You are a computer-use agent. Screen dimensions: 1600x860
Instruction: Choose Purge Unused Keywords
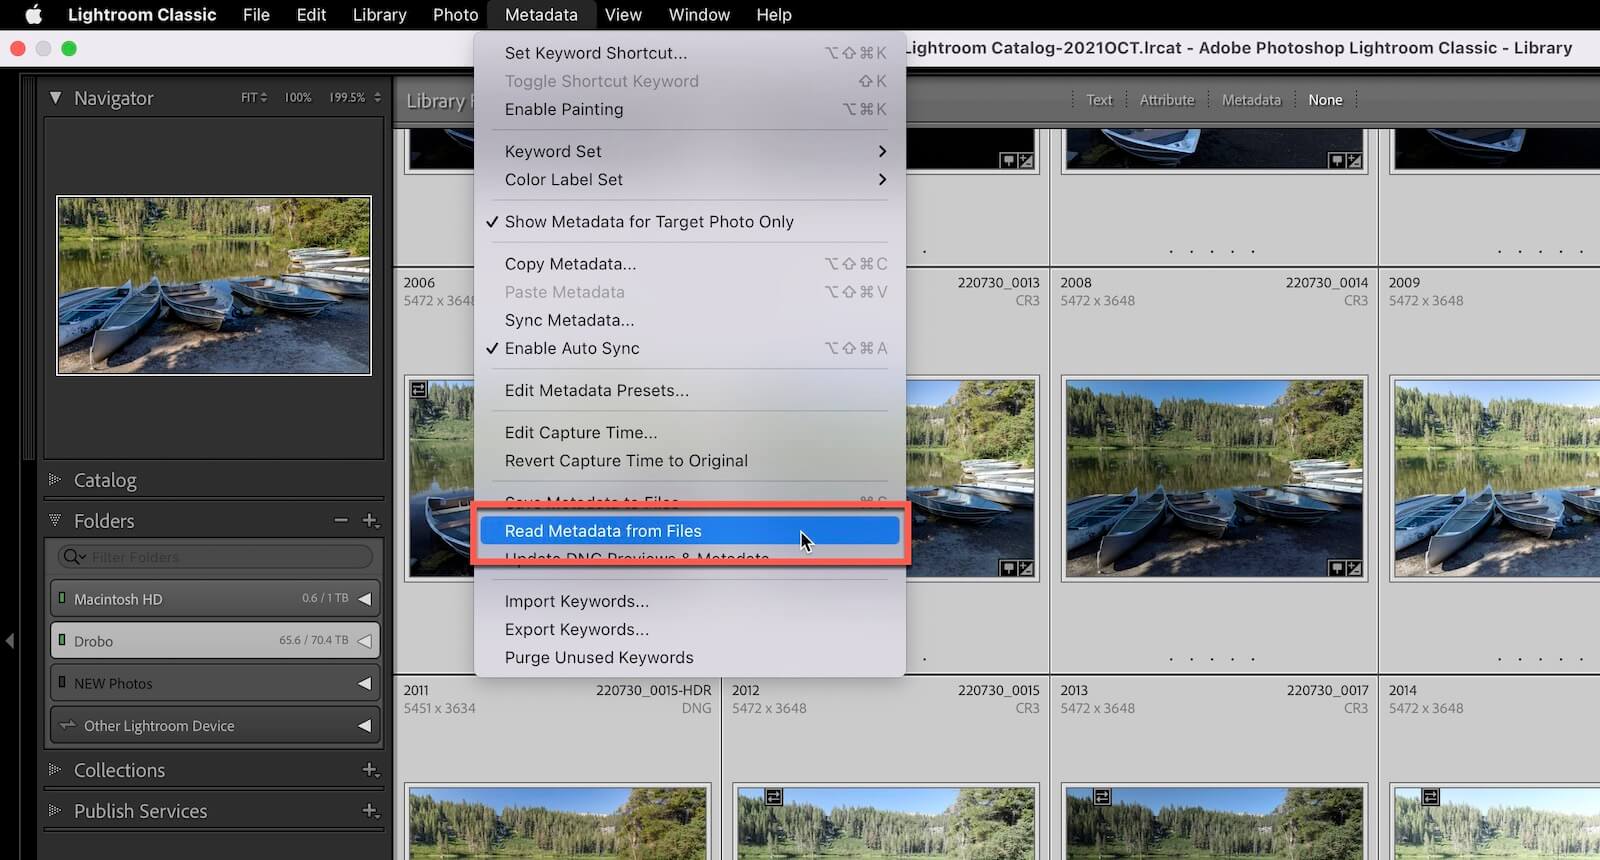pyautogui.click(x=690, y=657)
